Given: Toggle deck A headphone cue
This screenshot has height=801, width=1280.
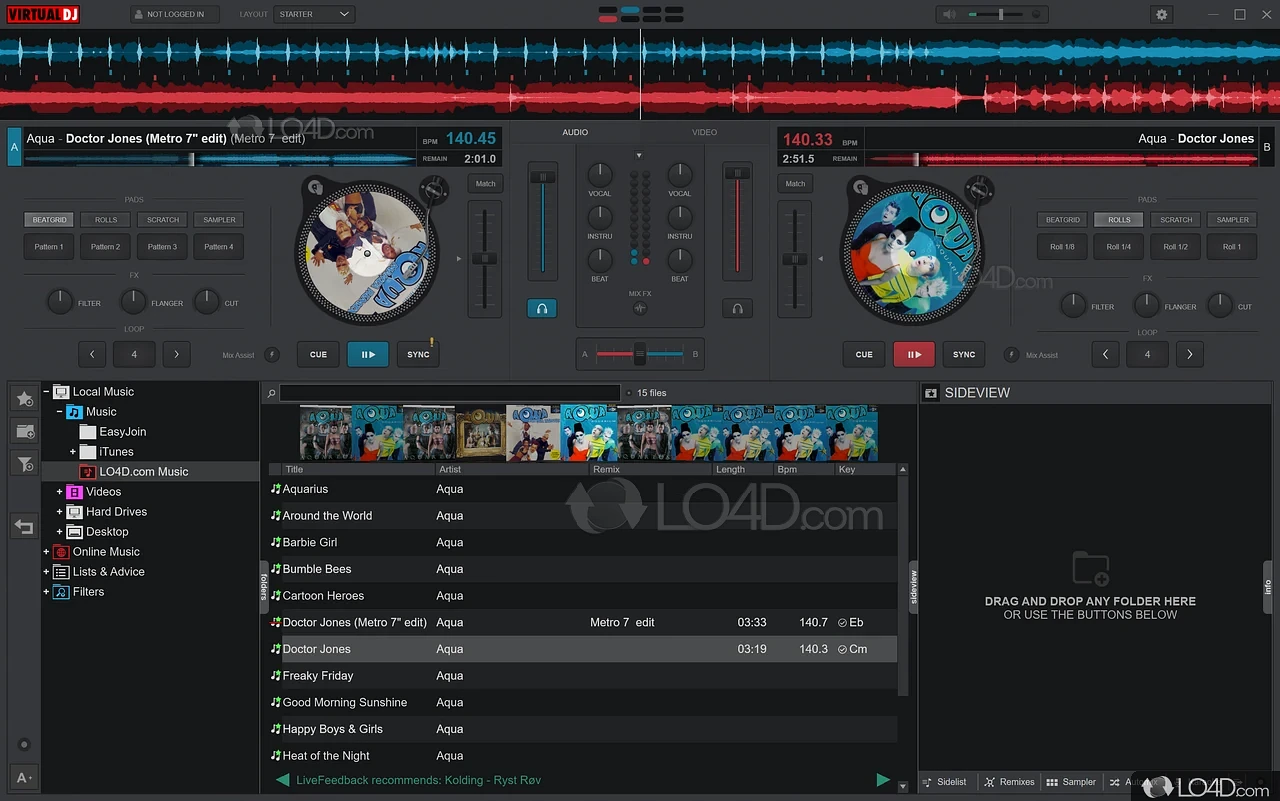Looking at the screenshot, I should [x=542, y=309].
